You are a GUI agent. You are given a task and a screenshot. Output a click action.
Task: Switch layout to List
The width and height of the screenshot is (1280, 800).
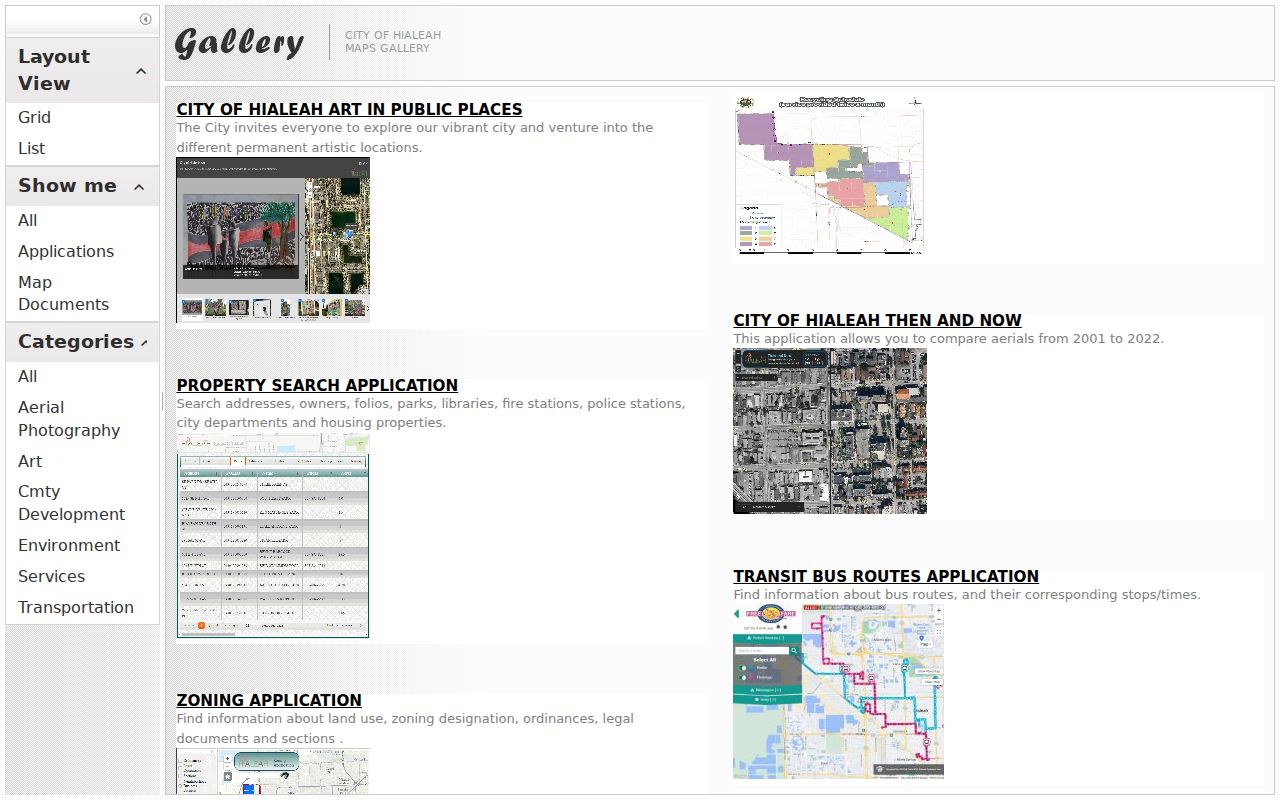(x=31, y=148)
